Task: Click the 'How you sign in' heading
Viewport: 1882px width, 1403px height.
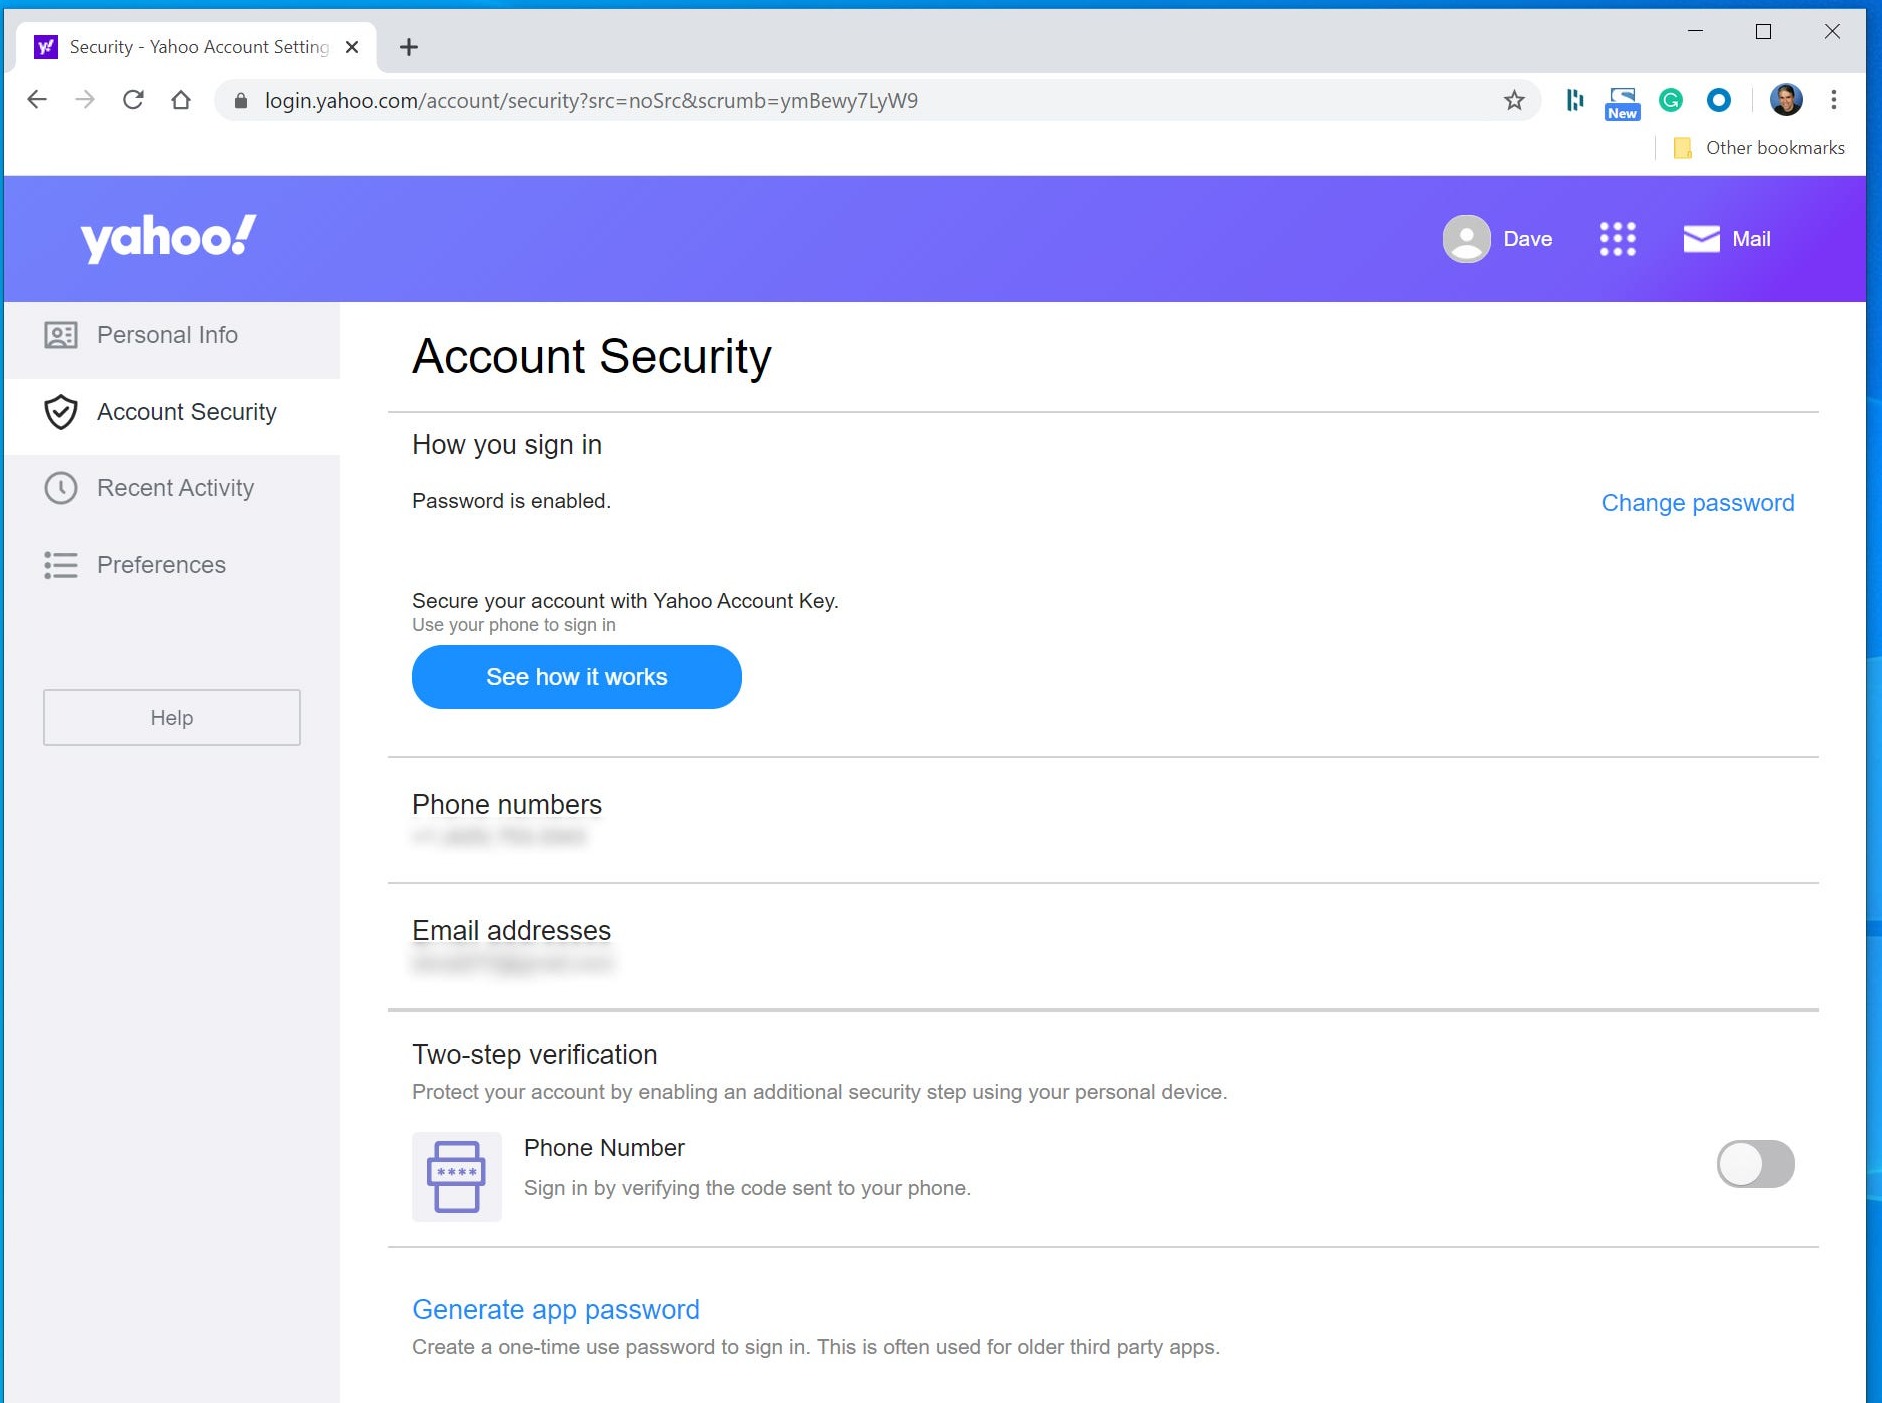Action: (507, 445)
